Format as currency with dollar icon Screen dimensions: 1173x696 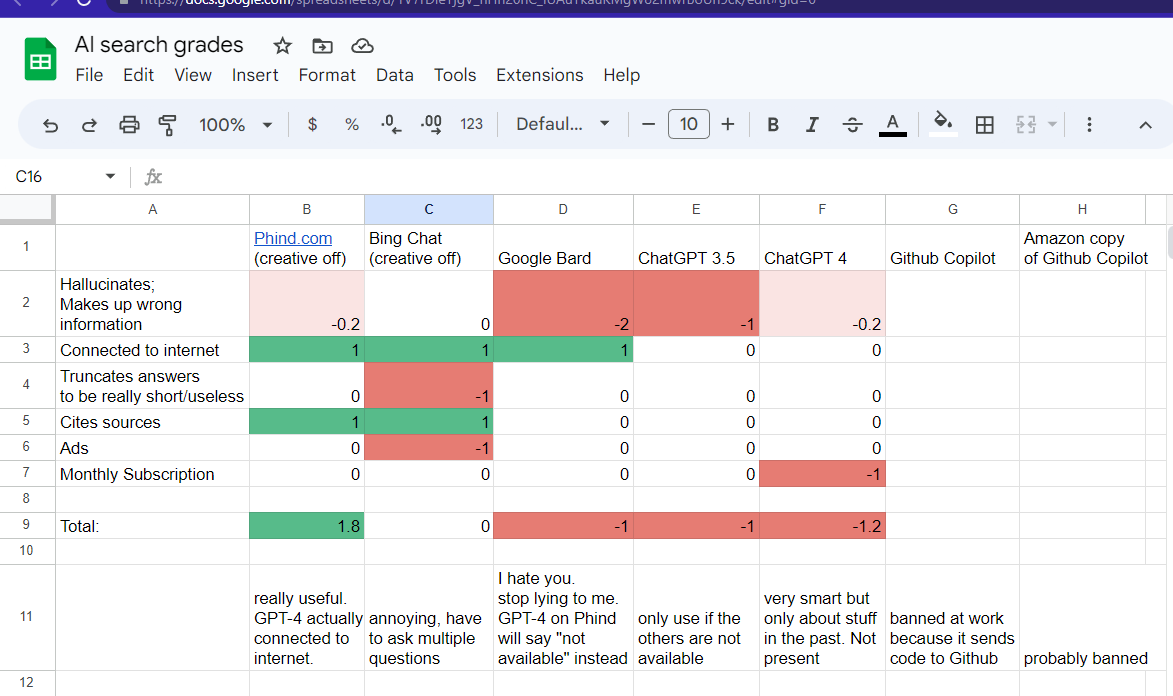(313, 124)
